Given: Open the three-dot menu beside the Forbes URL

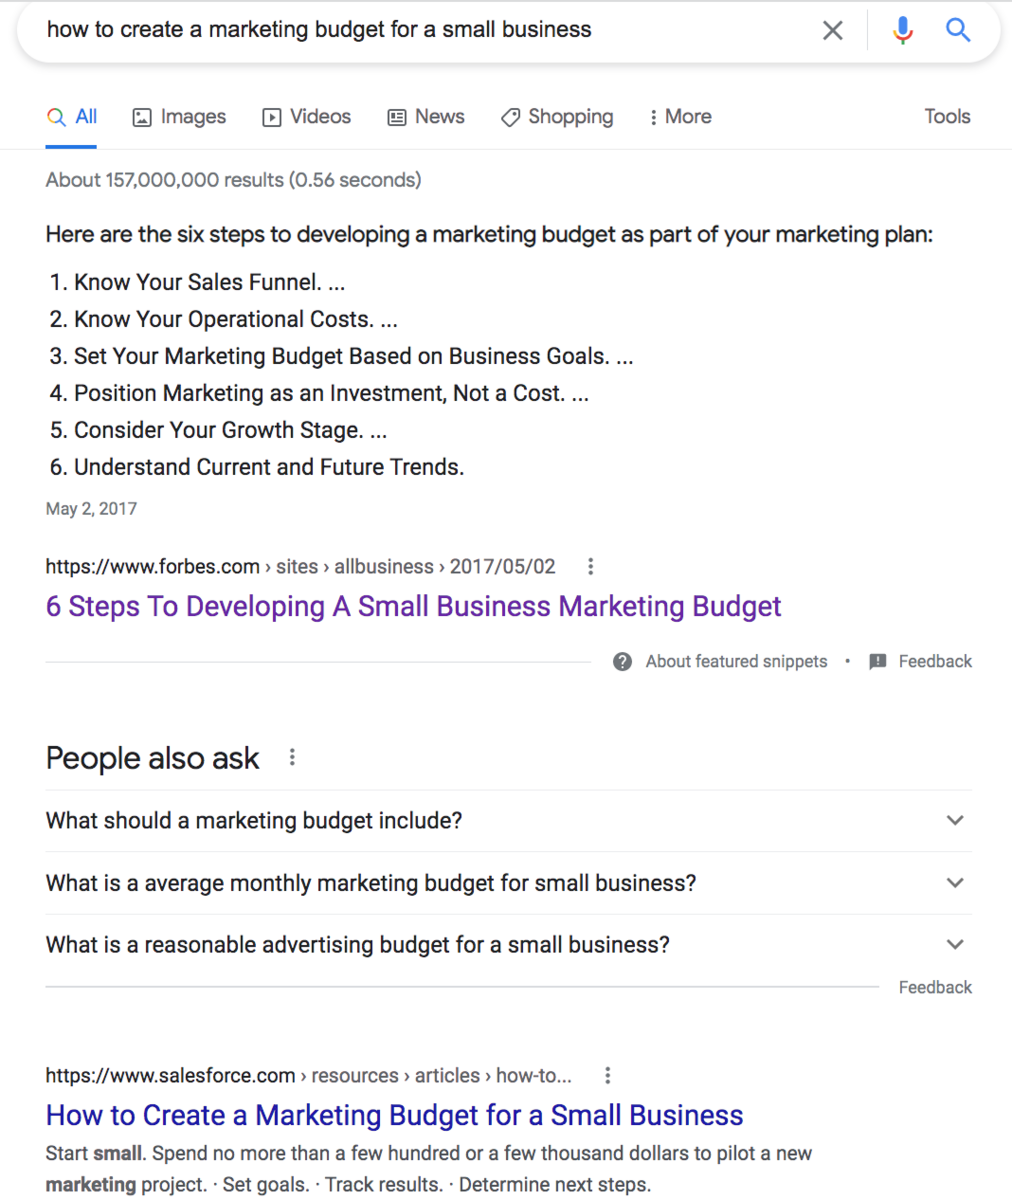Looking at the screenshot, I should tap(590, 567).
